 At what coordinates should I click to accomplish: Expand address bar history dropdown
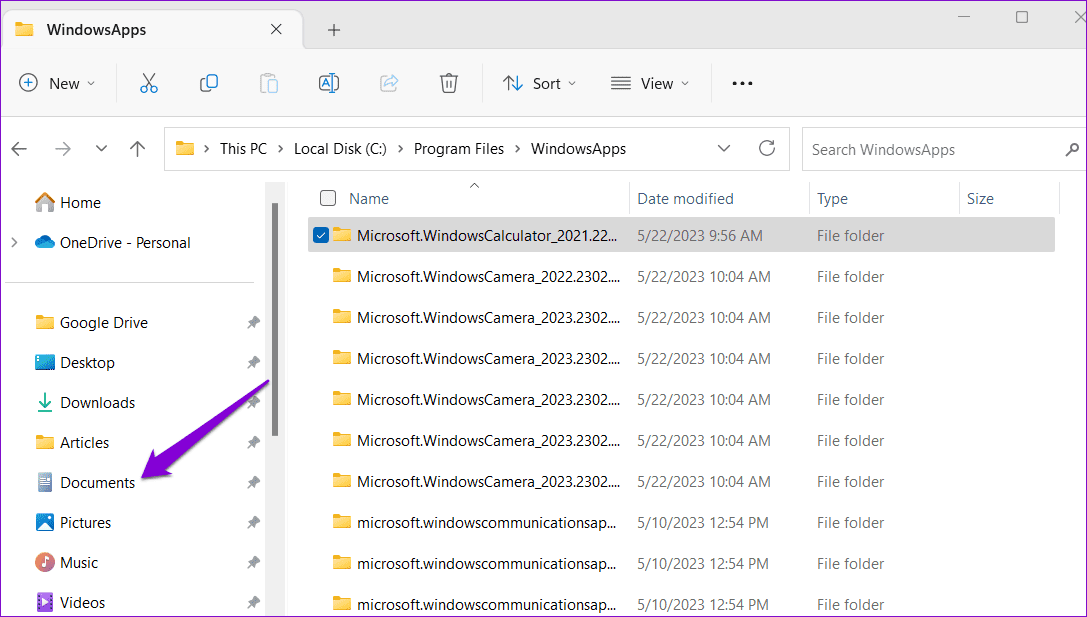(724, 148)
